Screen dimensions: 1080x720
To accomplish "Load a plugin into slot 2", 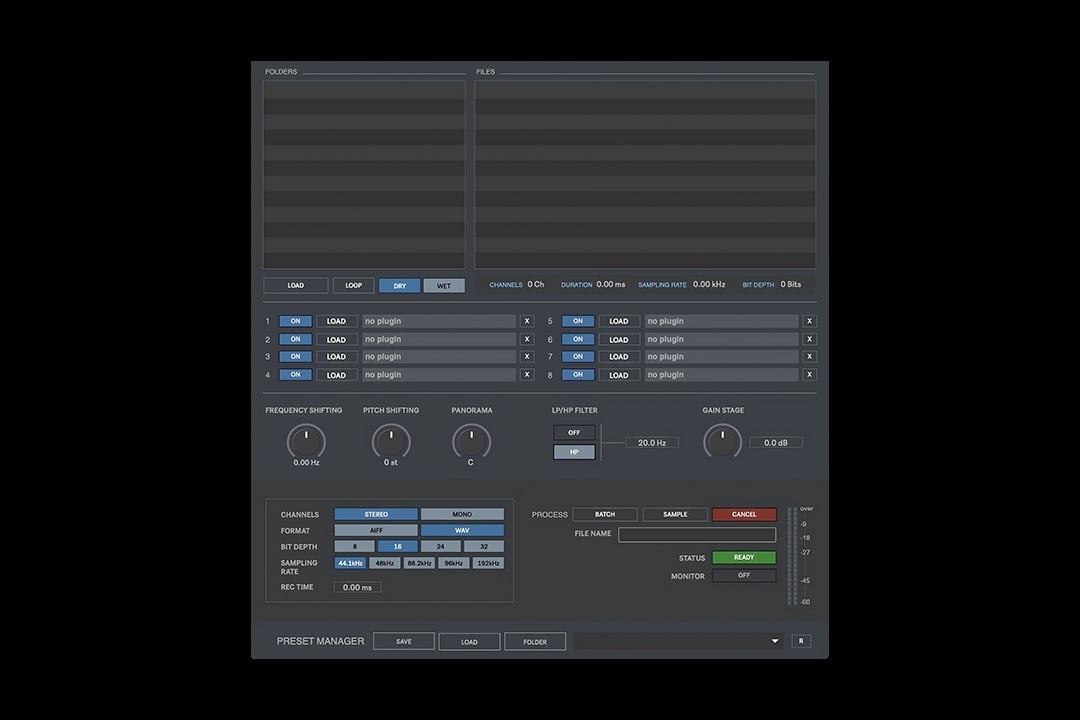I will 336,339.
